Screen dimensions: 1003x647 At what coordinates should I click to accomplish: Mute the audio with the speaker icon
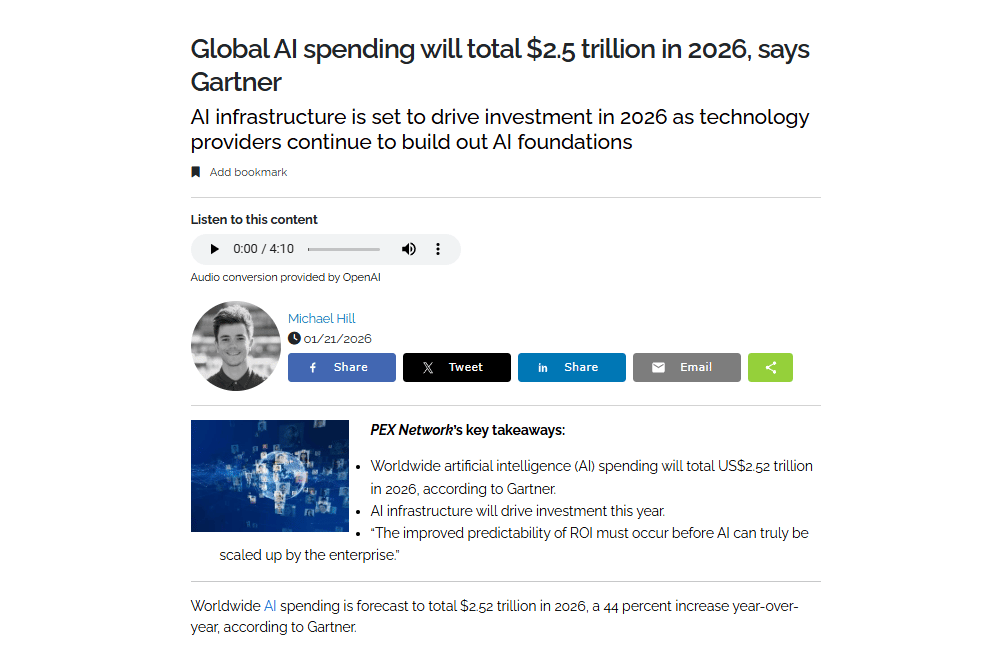point(409,249)
